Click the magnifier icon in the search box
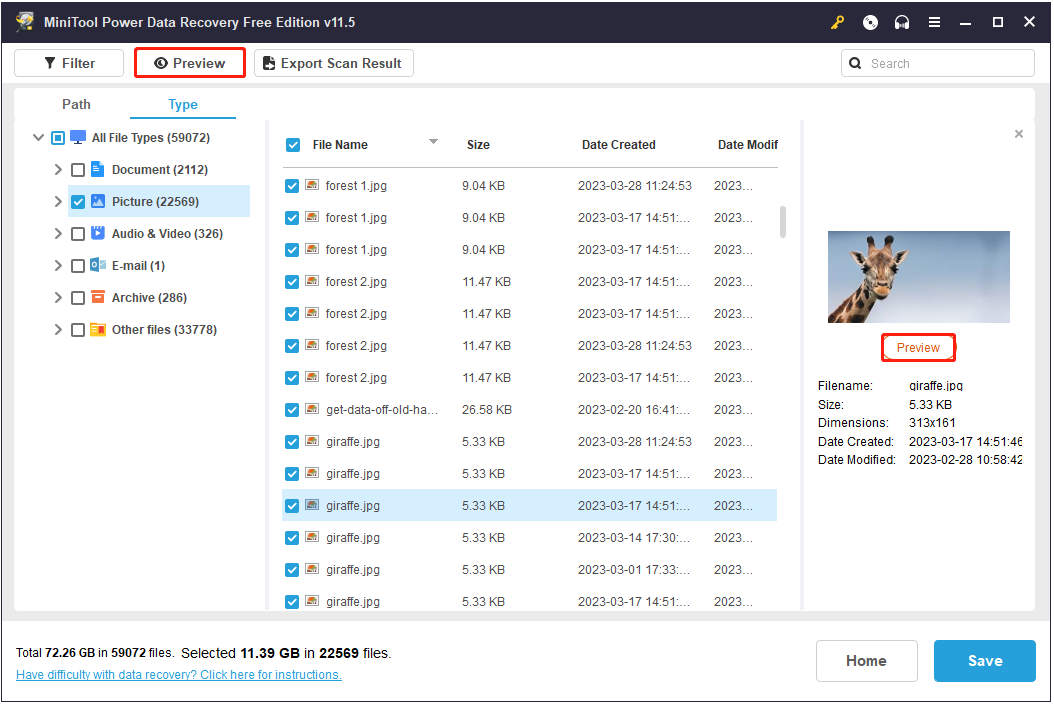Viewport: 1054px width, 705px height. tap(855, 63)
